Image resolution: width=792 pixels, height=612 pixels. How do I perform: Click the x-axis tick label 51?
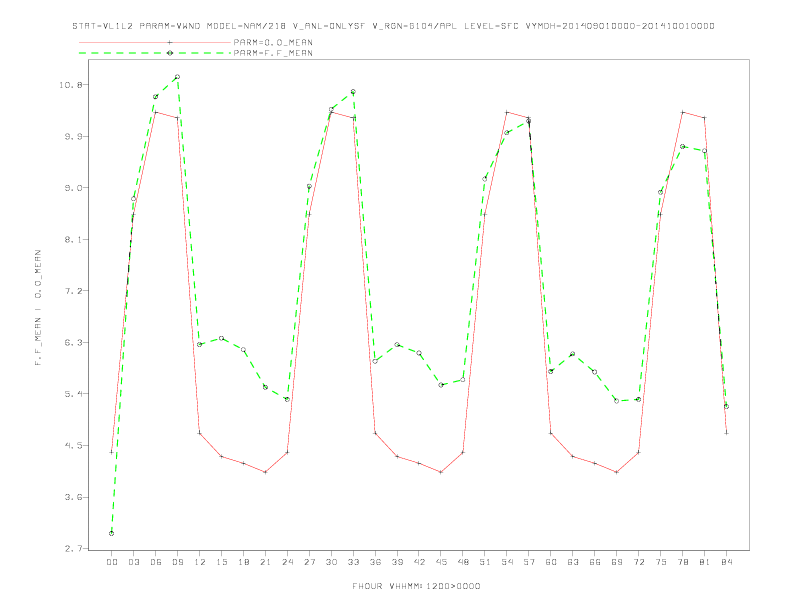pyautogui.click(x=485, y=562)
